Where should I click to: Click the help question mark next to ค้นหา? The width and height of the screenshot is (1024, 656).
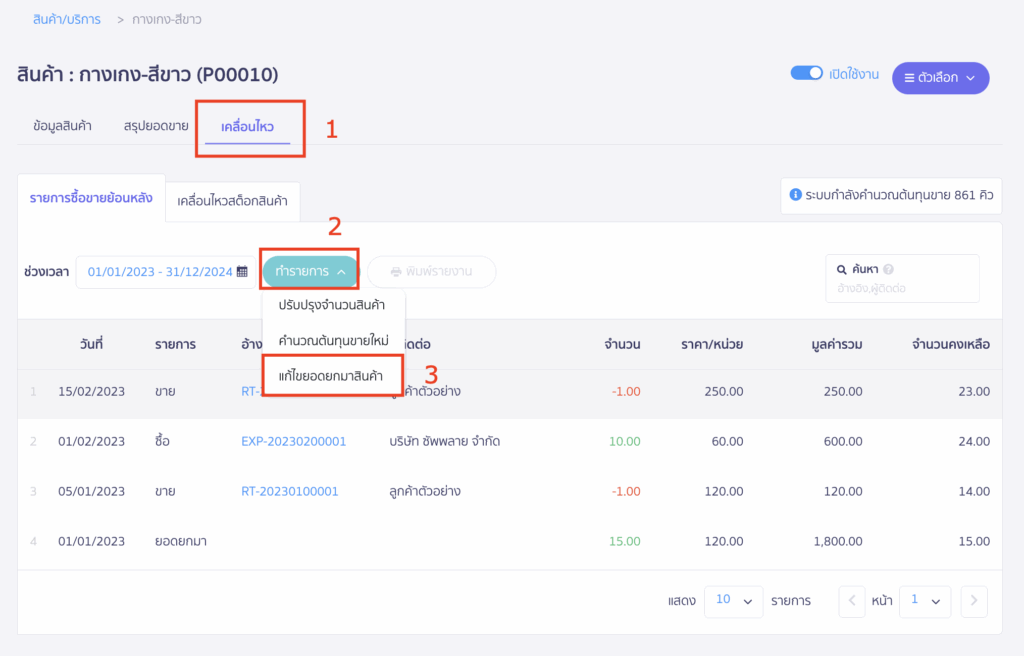(x=888, y=269)
